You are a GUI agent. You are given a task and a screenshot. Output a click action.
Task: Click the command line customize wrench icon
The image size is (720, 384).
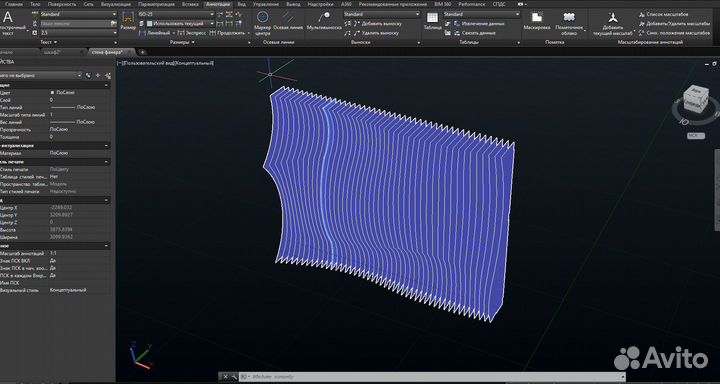pyautogui.click(x=234, y=377)
